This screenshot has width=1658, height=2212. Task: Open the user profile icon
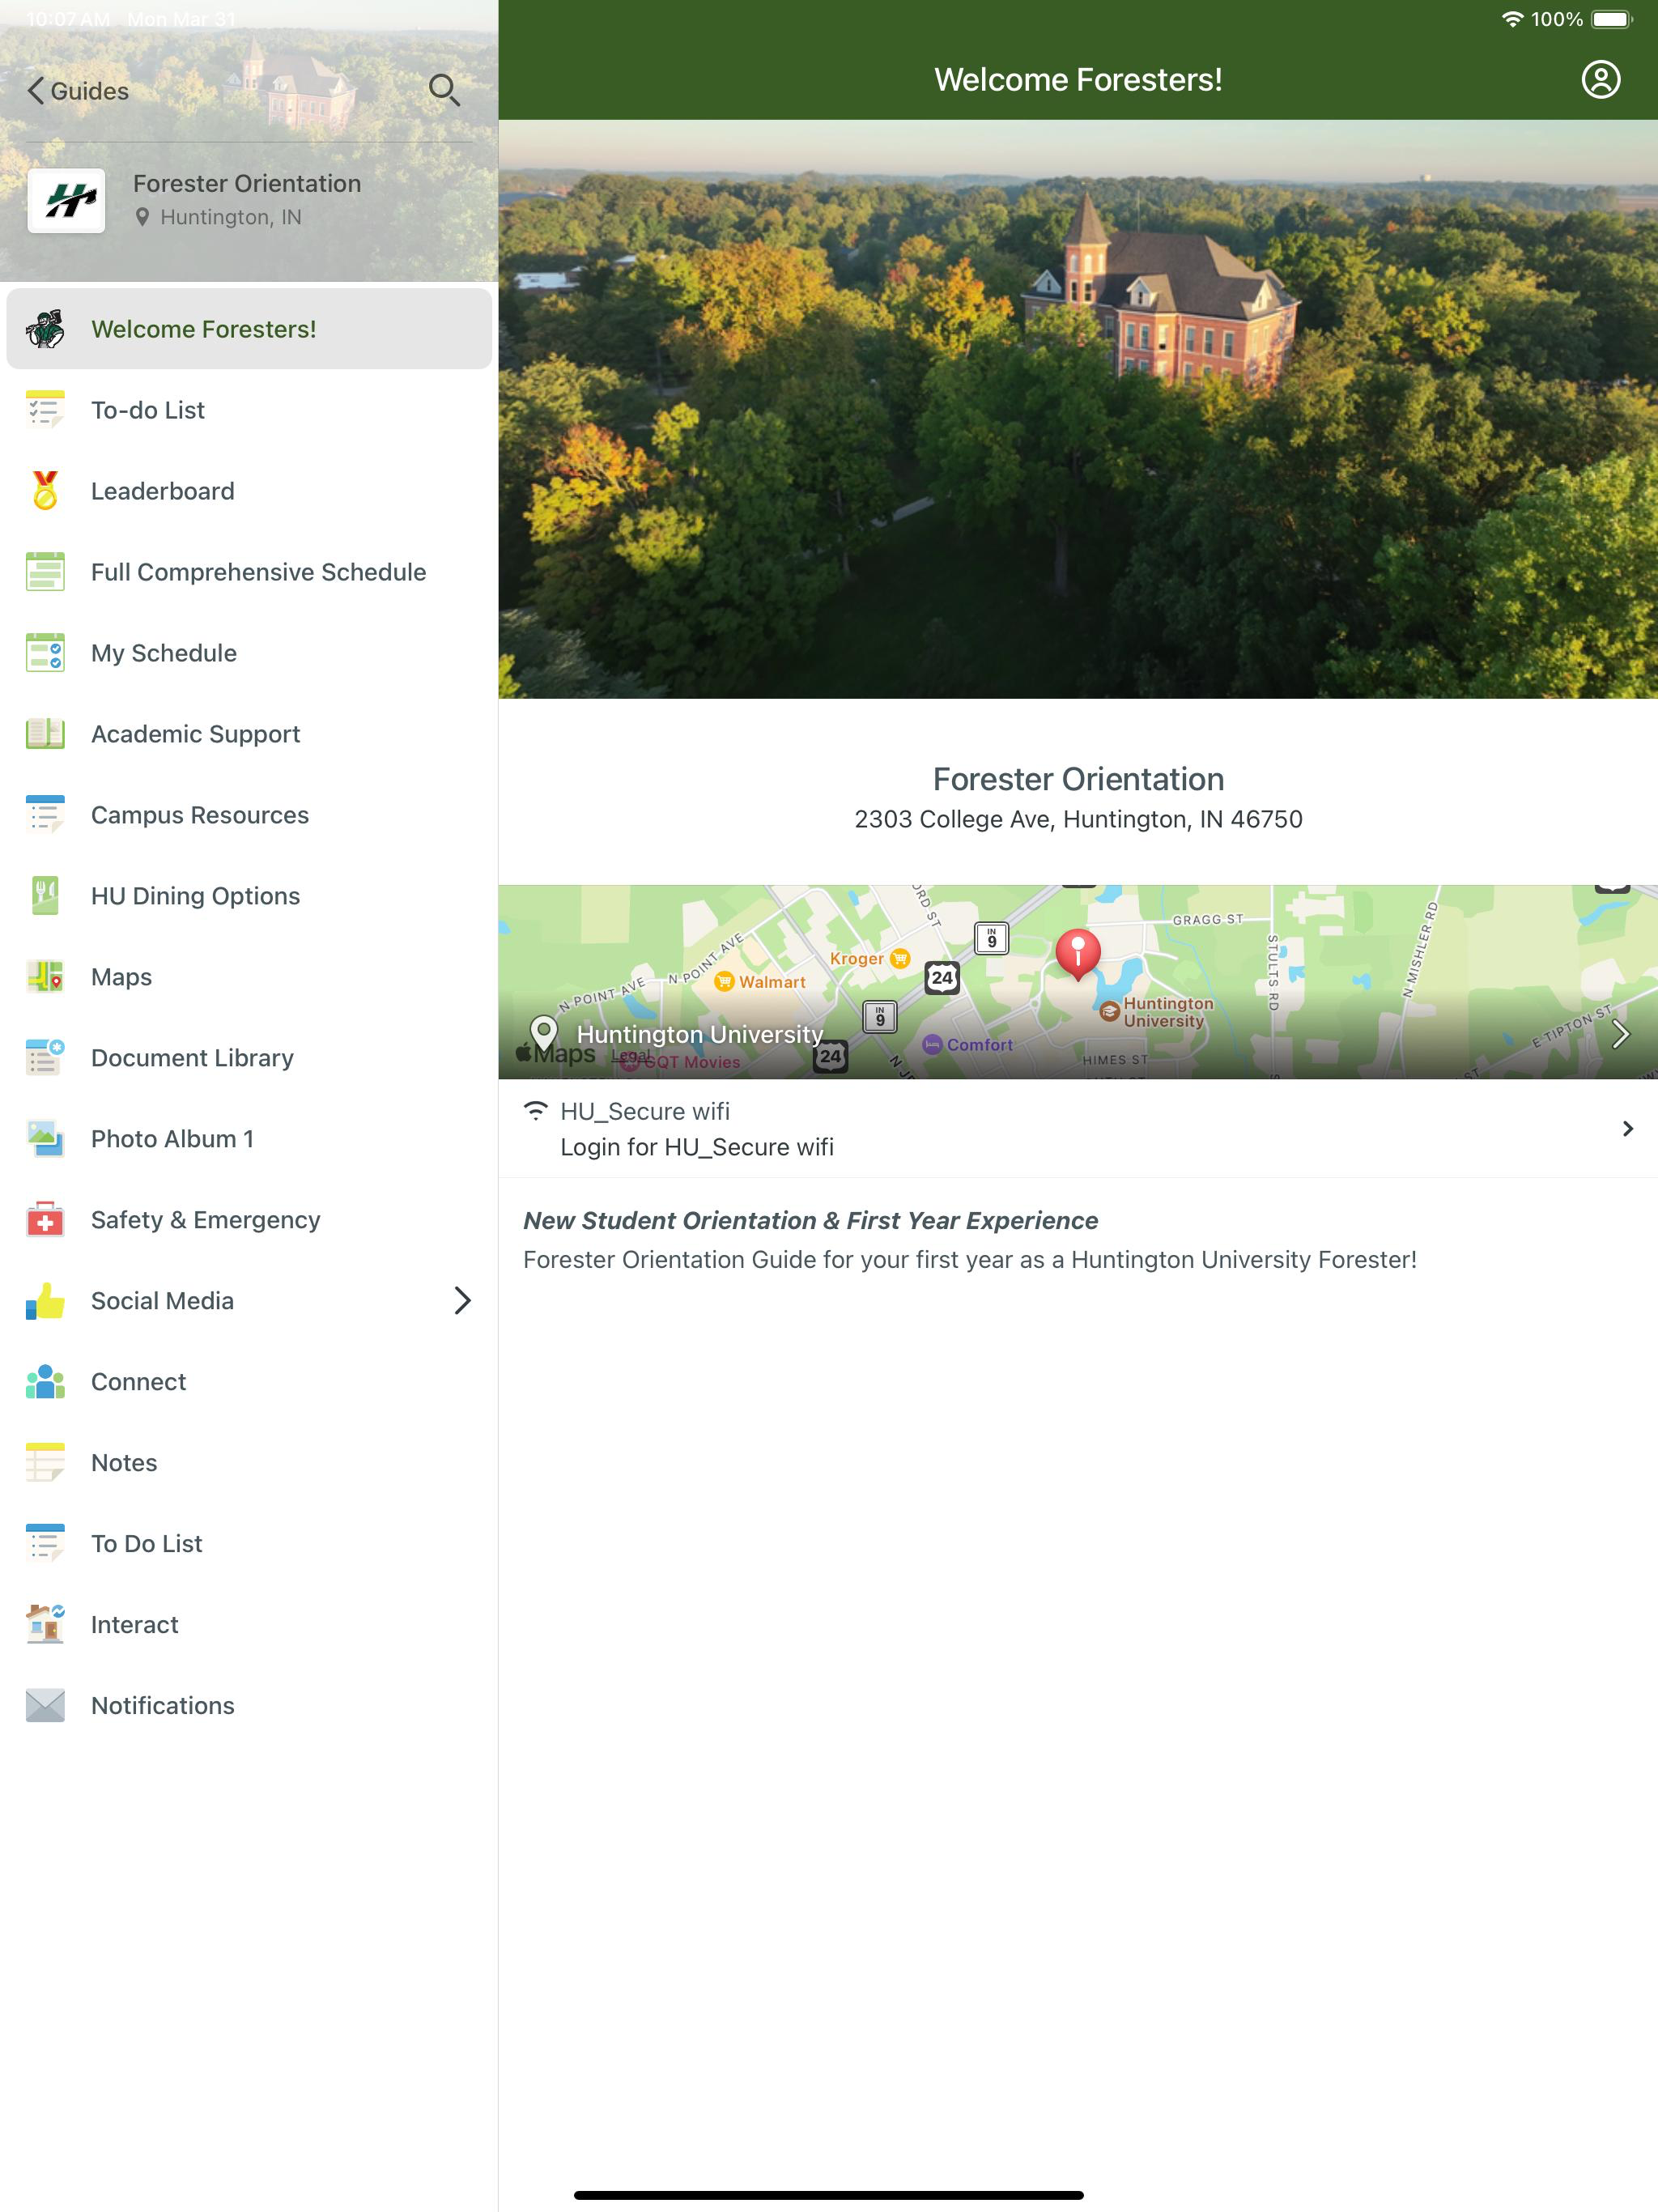click(1600, 79)
